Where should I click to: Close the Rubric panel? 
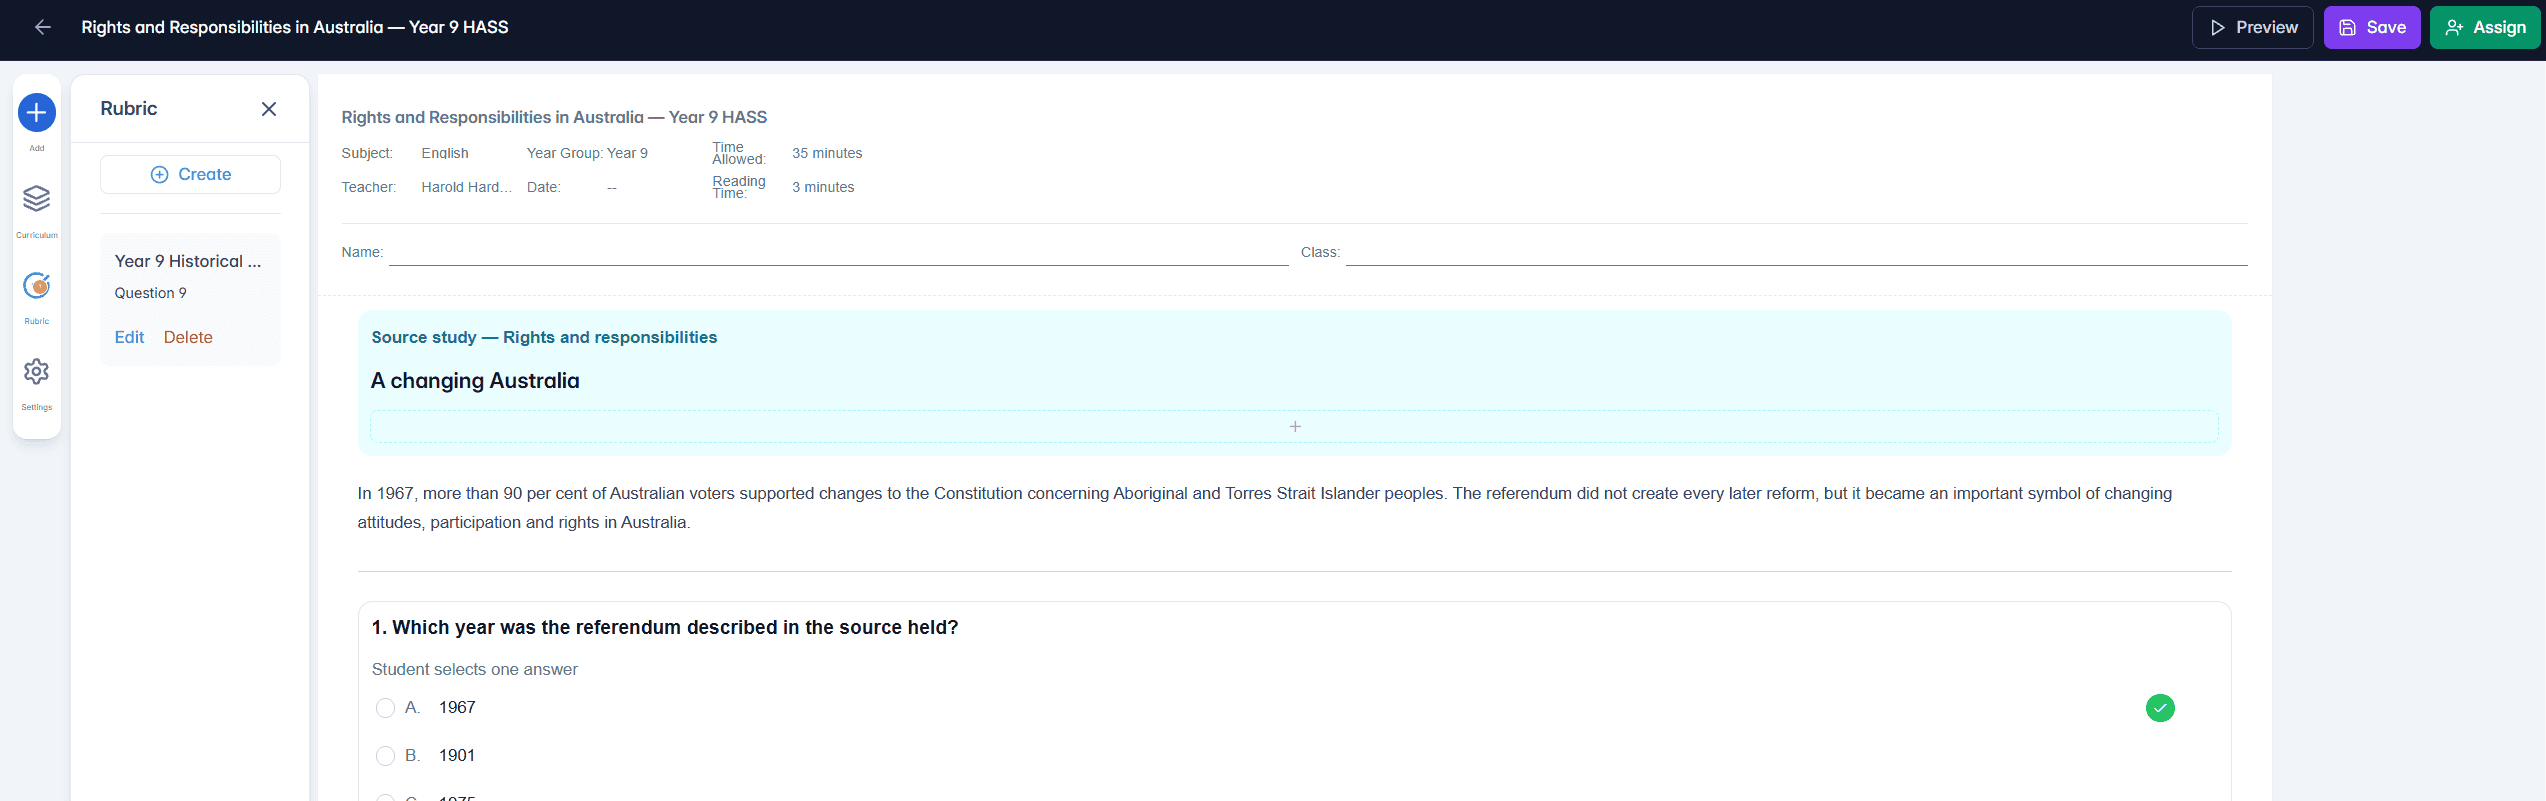[x=269, y=109]
